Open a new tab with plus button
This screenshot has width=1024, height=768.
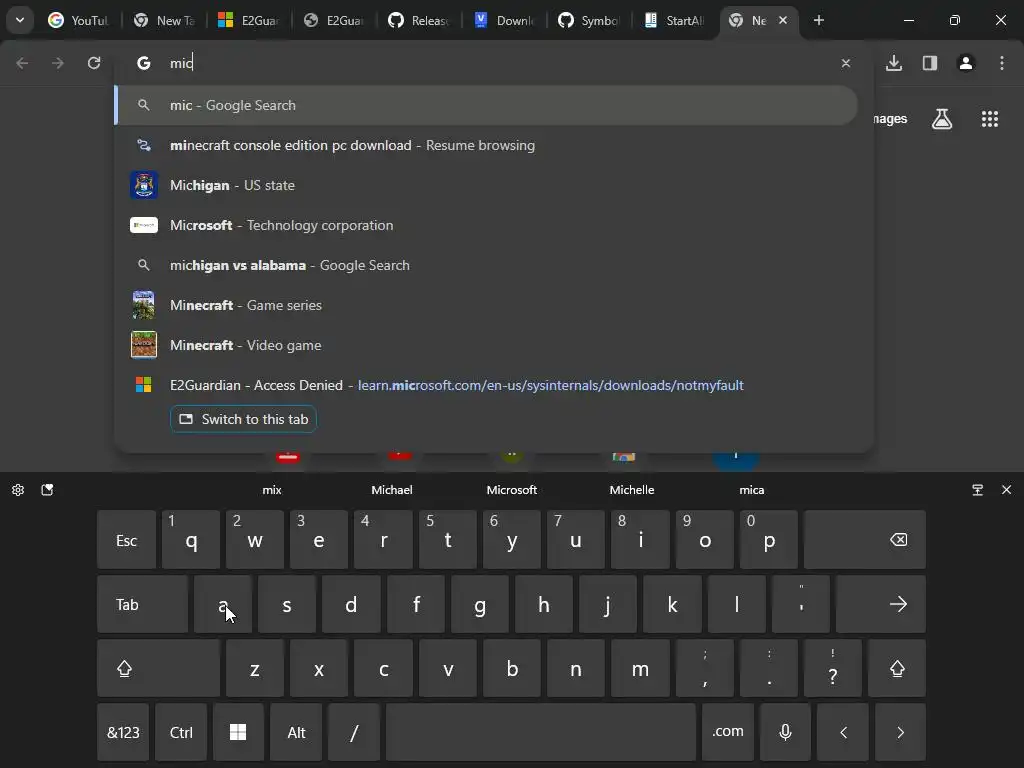coord(818,20)
